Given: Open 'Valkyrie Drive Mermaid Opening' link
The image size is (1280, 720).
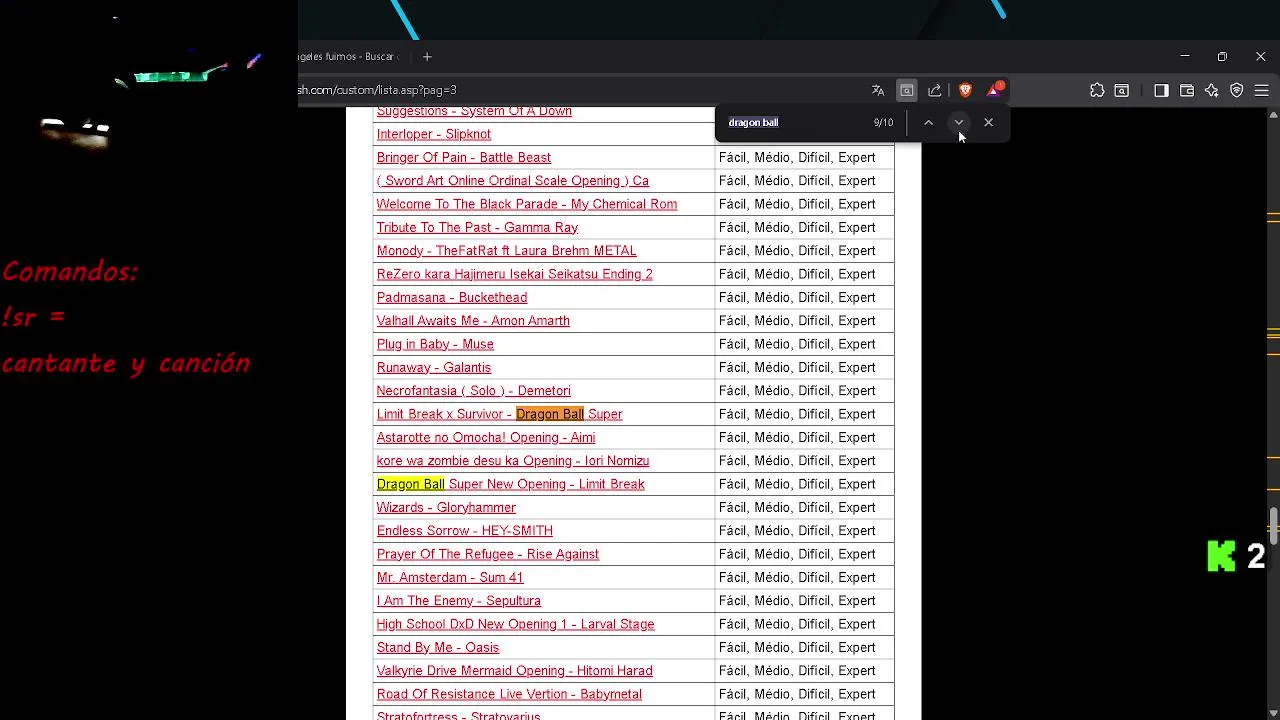Looking at the screenshot, I should pos(514,671).
